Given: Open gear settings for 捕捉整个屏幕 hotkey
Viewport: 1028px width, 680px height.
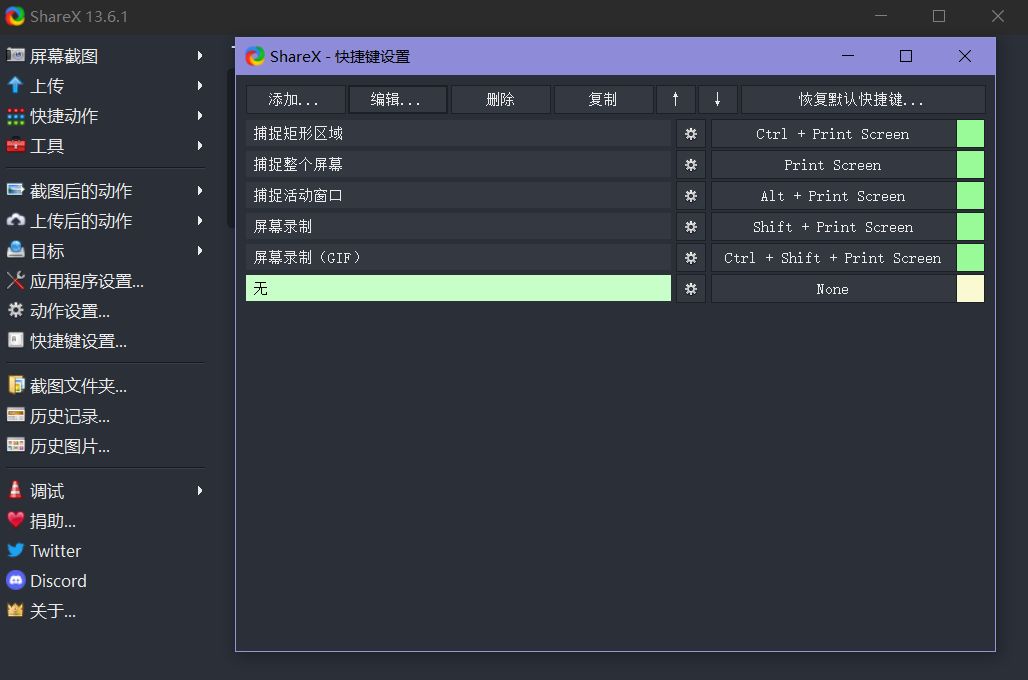Looking at the screenshot, I should pos(690,165).
